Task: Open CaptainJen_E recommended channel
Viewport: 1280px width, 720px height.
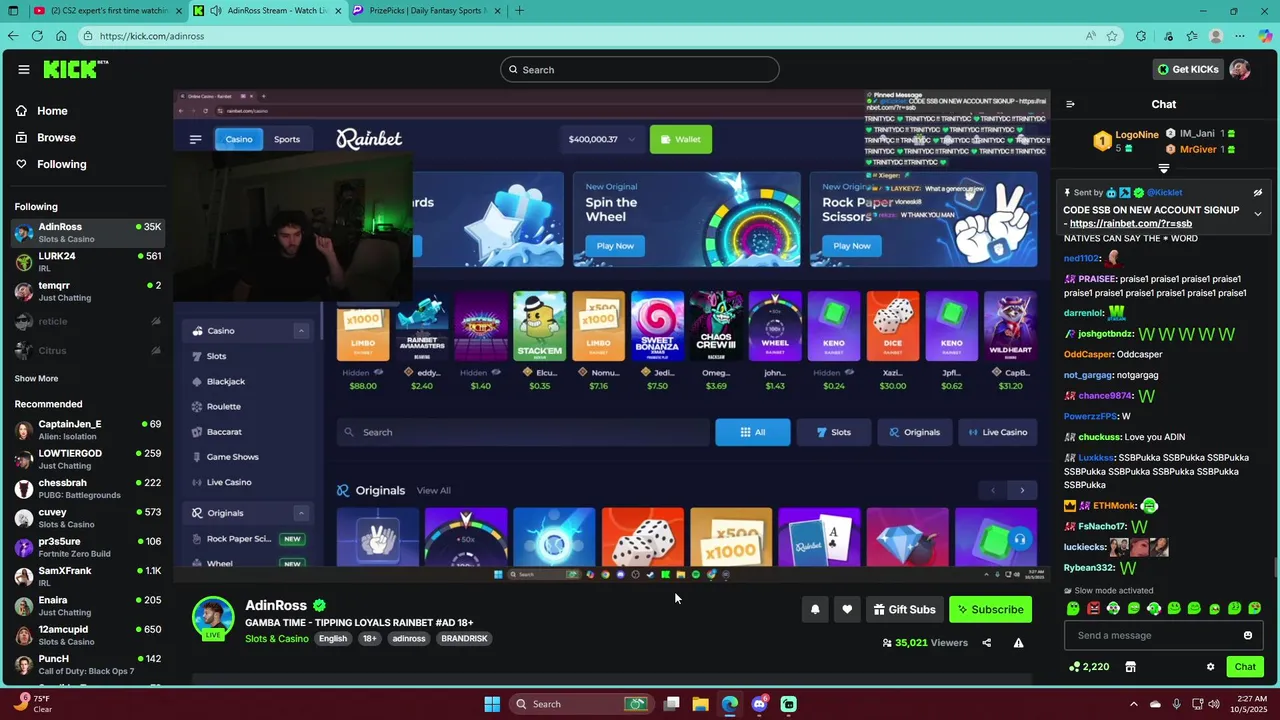Action: click(x=88, y=430)
